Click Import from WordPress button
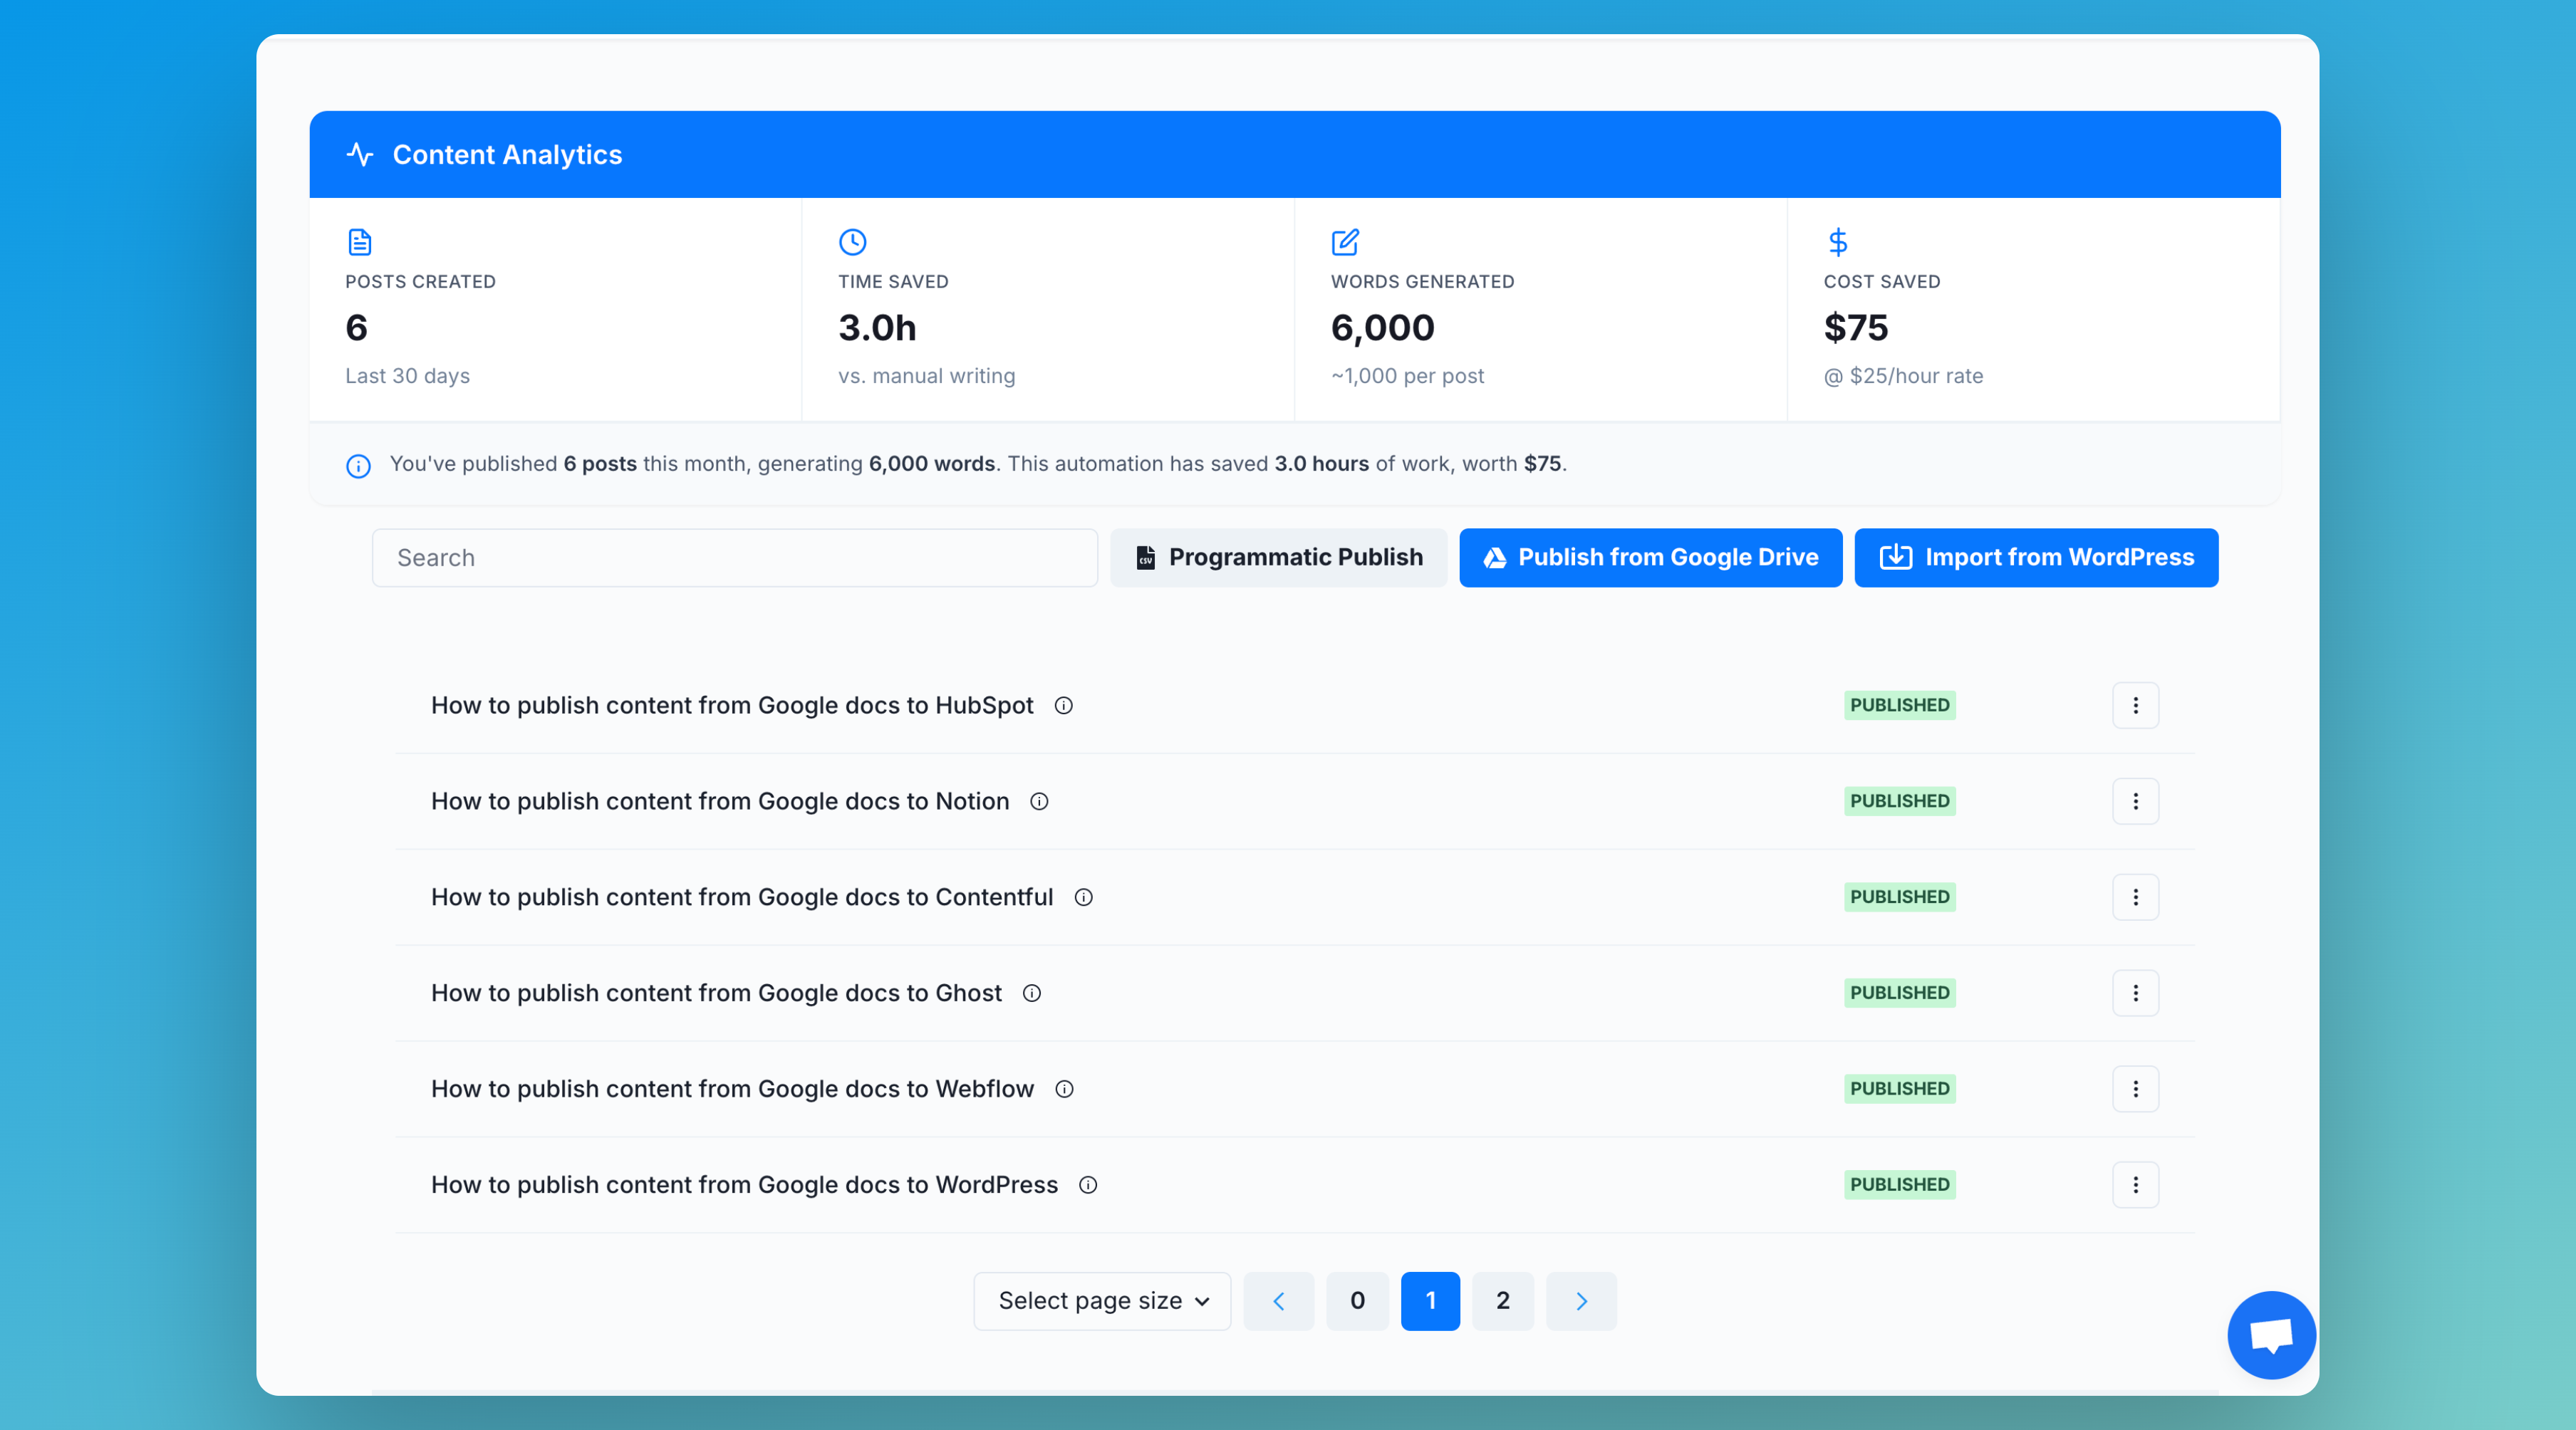 [2036, 557]
